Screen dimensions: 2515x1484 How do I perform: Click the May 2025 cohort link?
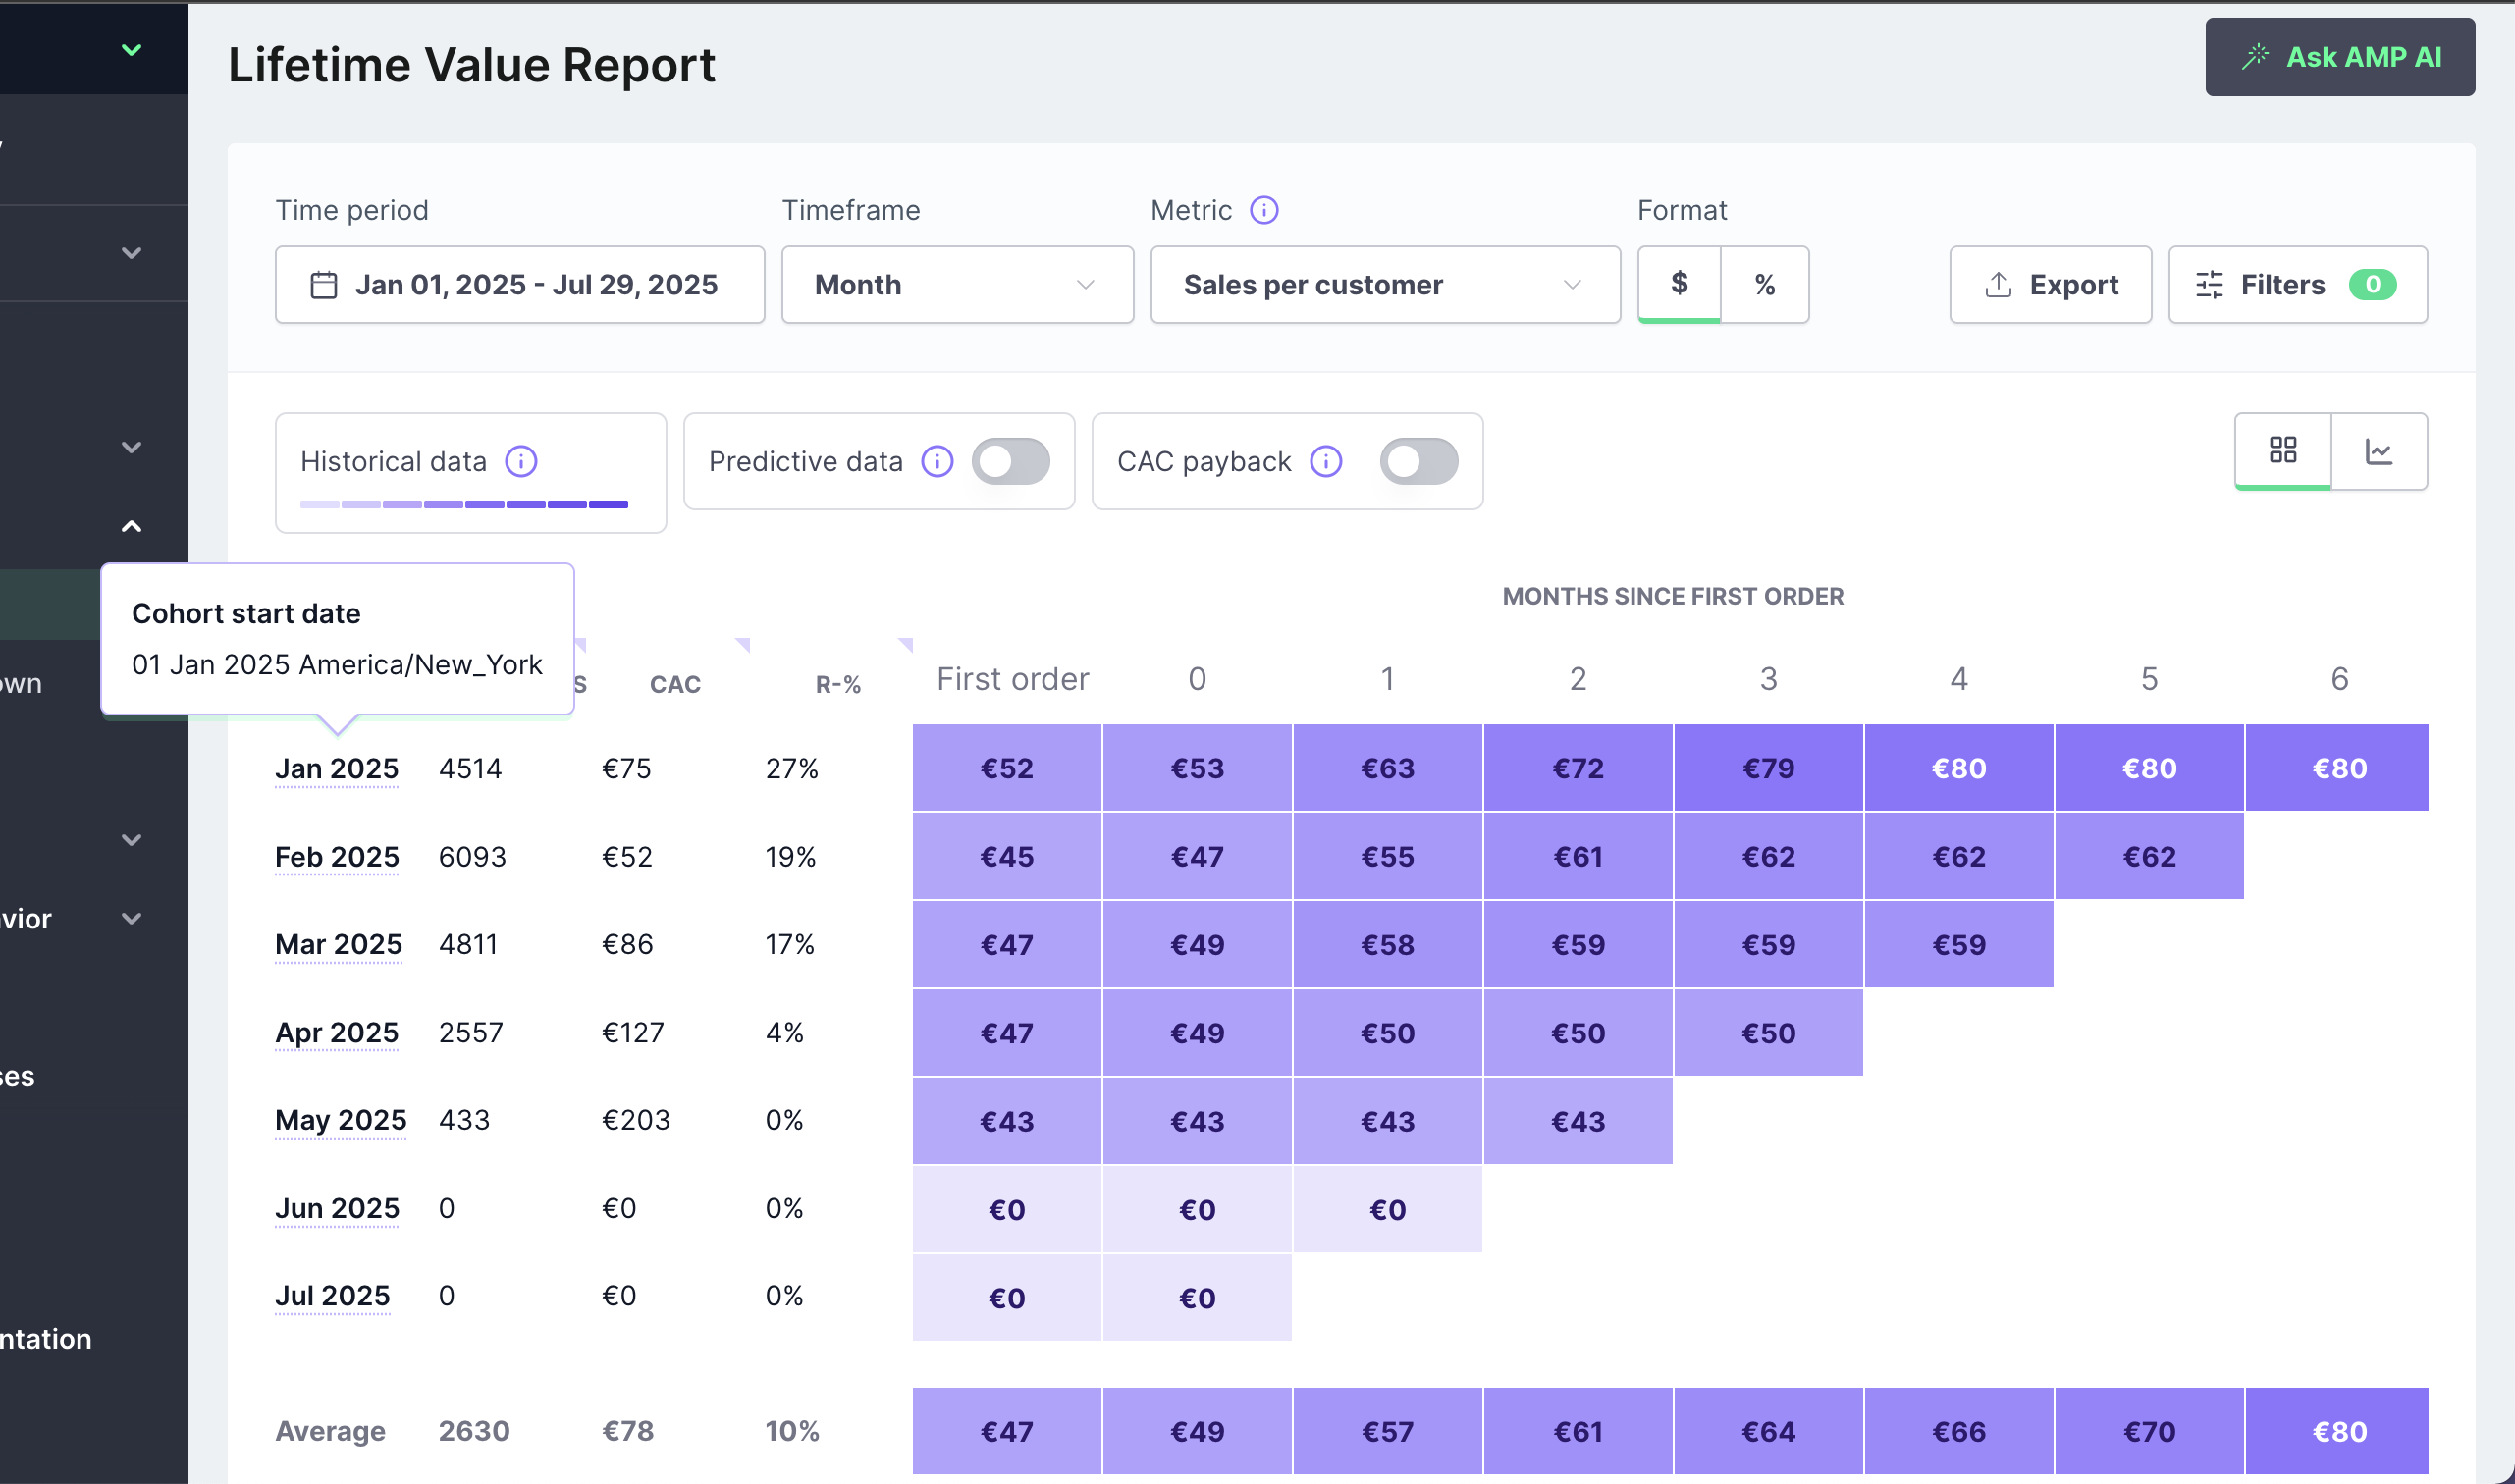click(x=341, y=1120)
